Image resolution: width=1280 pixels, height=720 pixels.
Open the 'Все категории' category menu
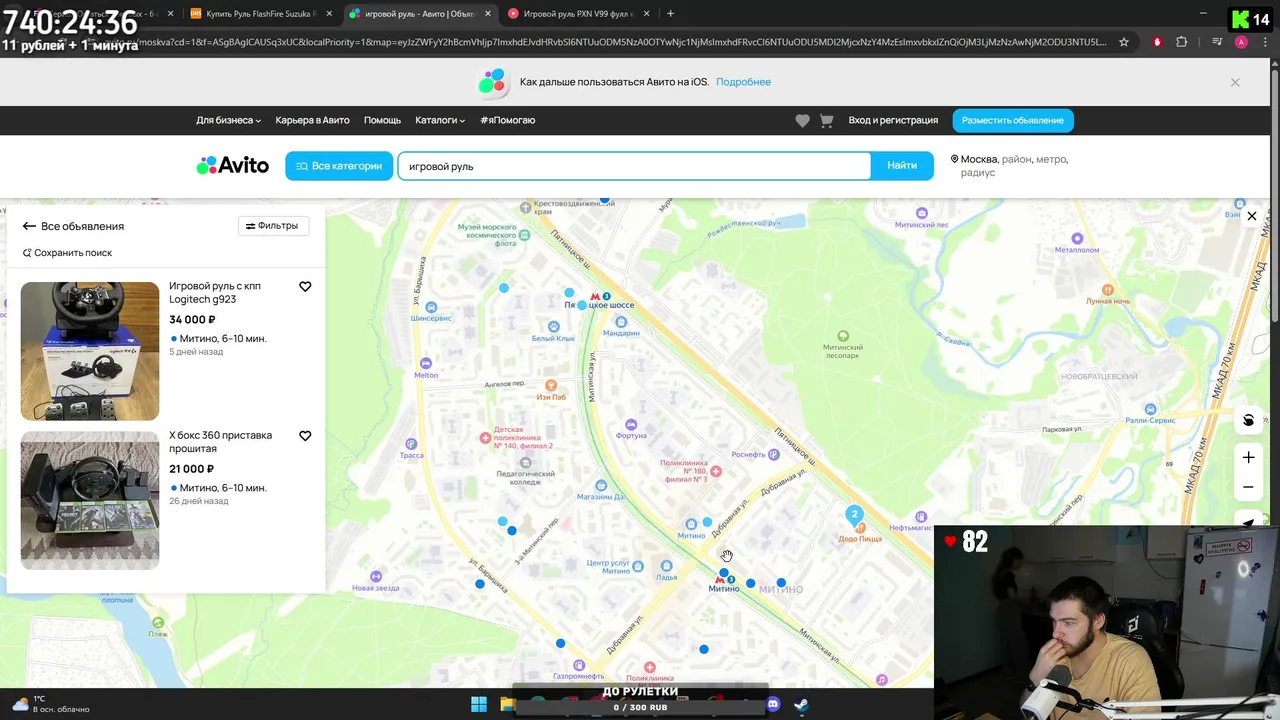click(339, 166)
